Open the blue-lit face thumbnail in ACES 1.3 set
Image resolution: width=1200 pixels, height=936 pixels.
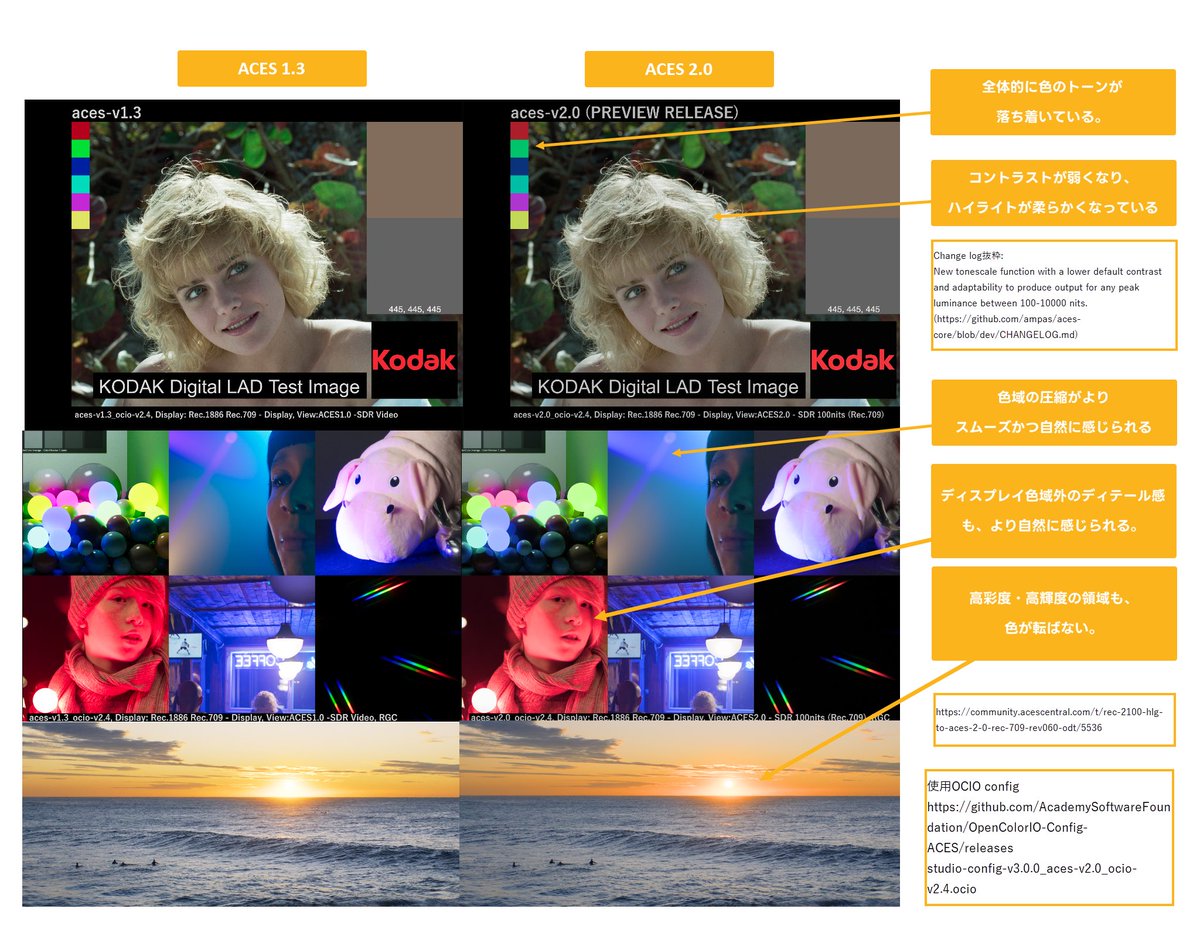241,503
